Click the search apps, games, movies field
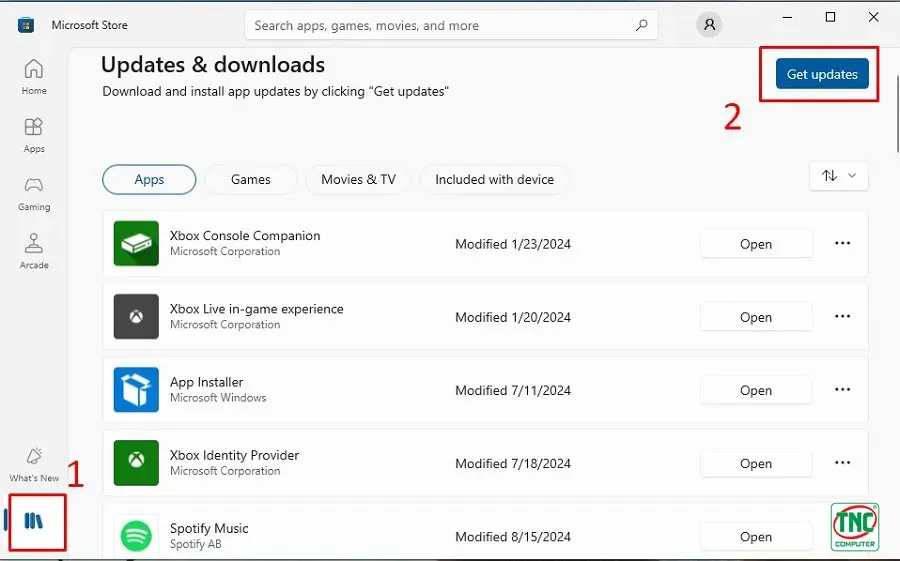The width and height of the screenshot is (900, 561). pyautogui.click(x=451, y=25)
